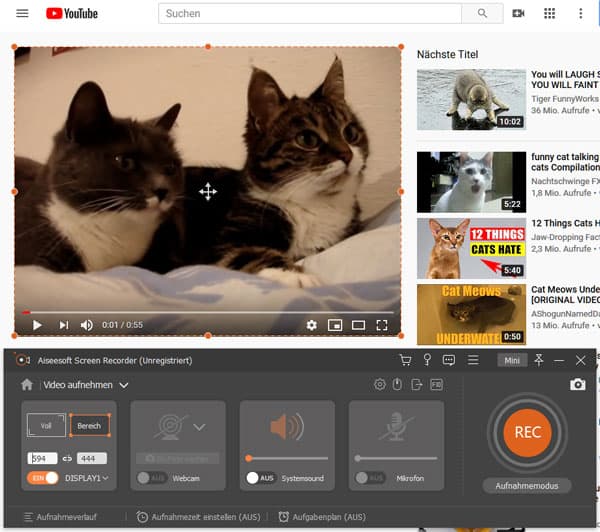Screen dimensions: 600x532
Task: Pin the recorder window on top
Action: pyautogui.click(x=538, y=360)
